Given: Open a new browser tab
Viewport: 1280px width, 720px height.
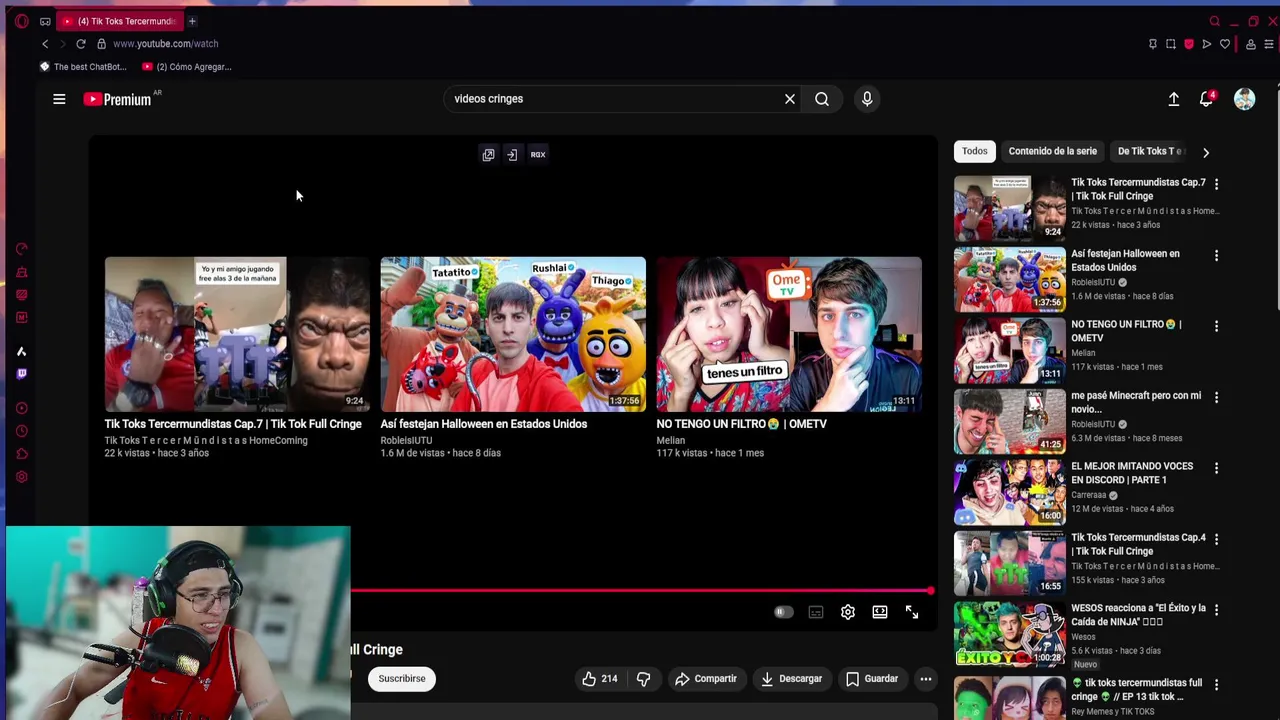Looking at the screenshot, I should point(192,21).
